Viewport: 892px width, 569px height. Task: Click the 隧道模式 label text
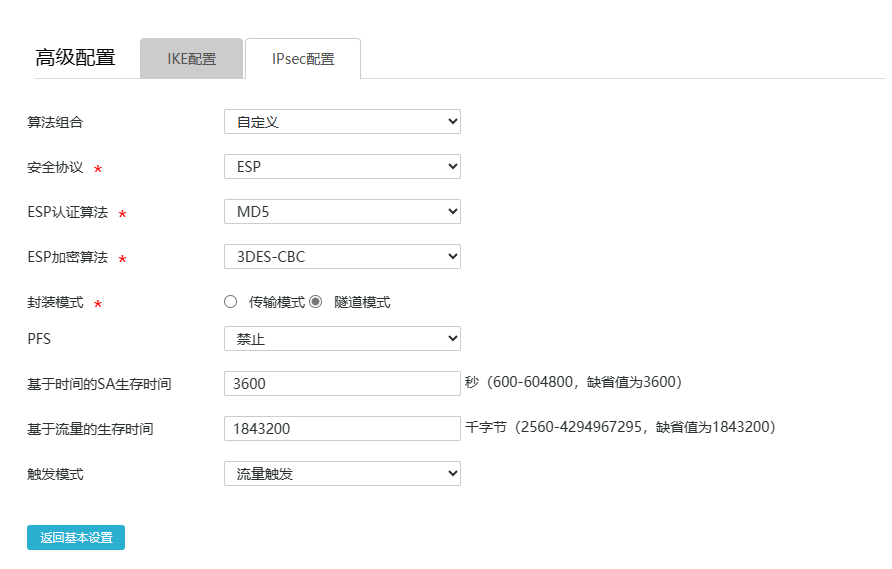pyautogui.click(x=362, y=302)
